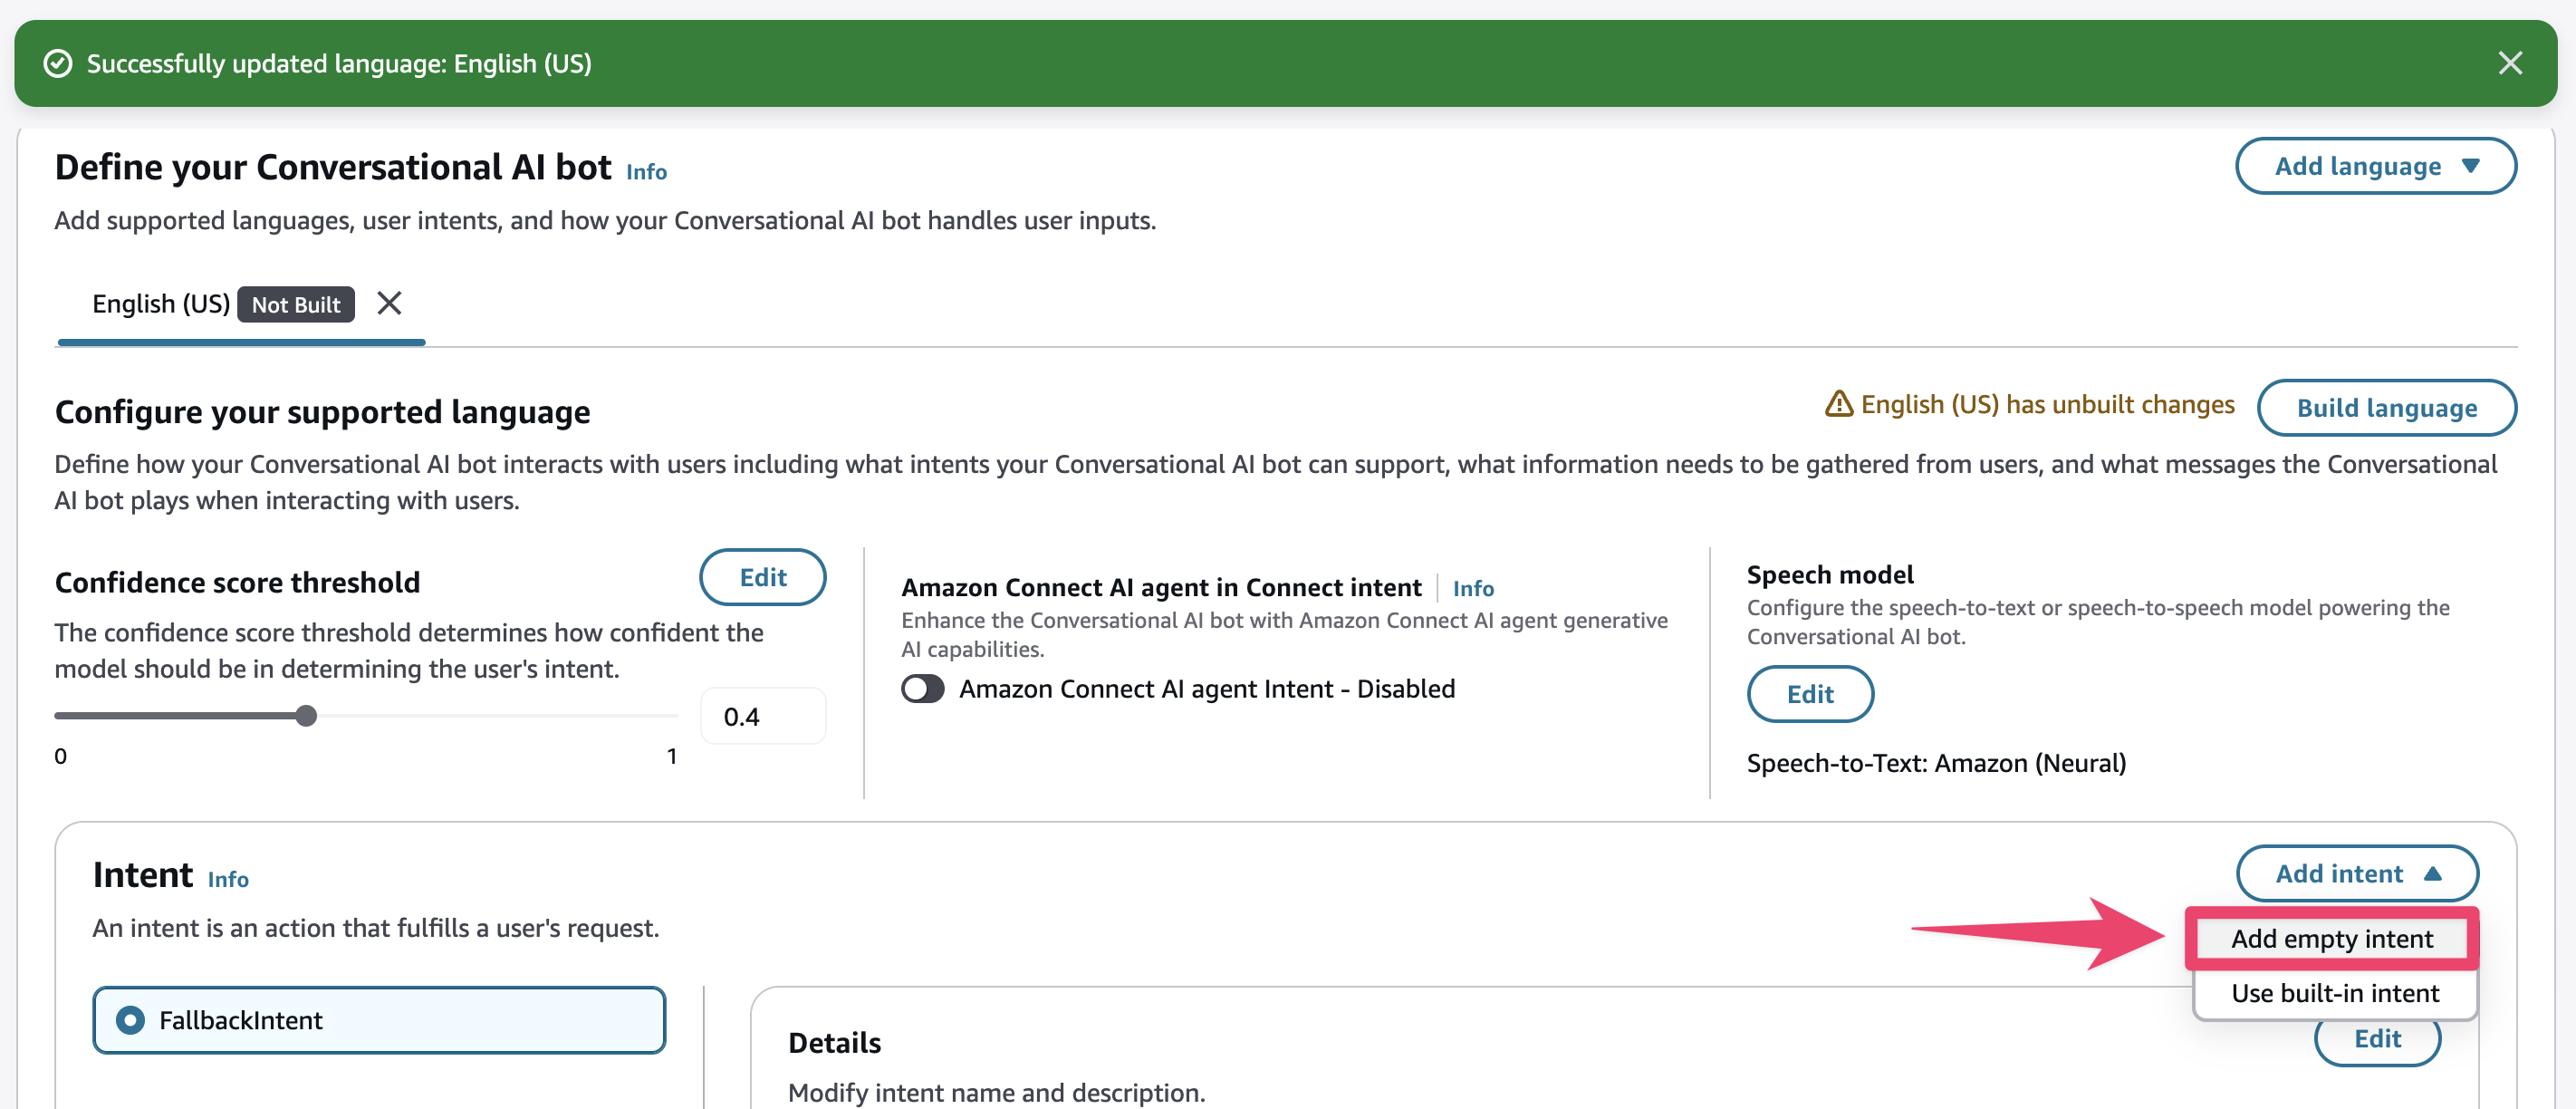Click the 0.4 threshold value field

[x=762, y=716]
